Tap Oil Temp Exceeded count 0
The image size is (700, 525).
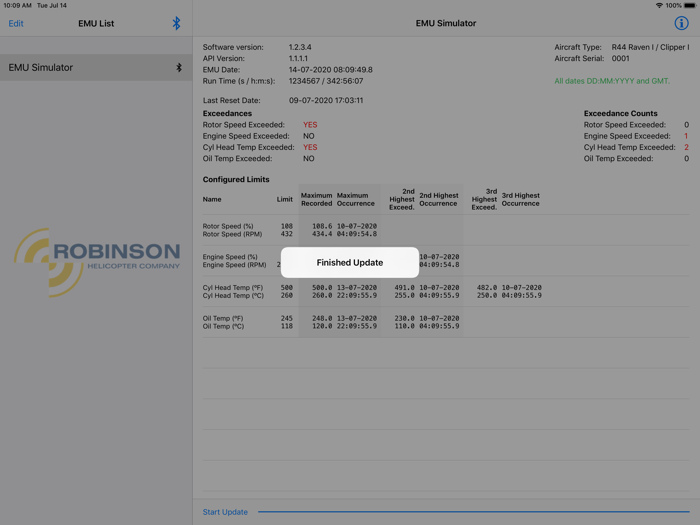(x=687, y=158)
